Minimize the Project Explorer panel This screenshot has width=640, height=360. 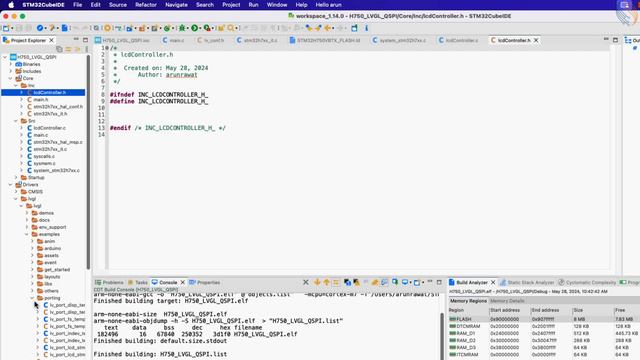click(76, 40)
